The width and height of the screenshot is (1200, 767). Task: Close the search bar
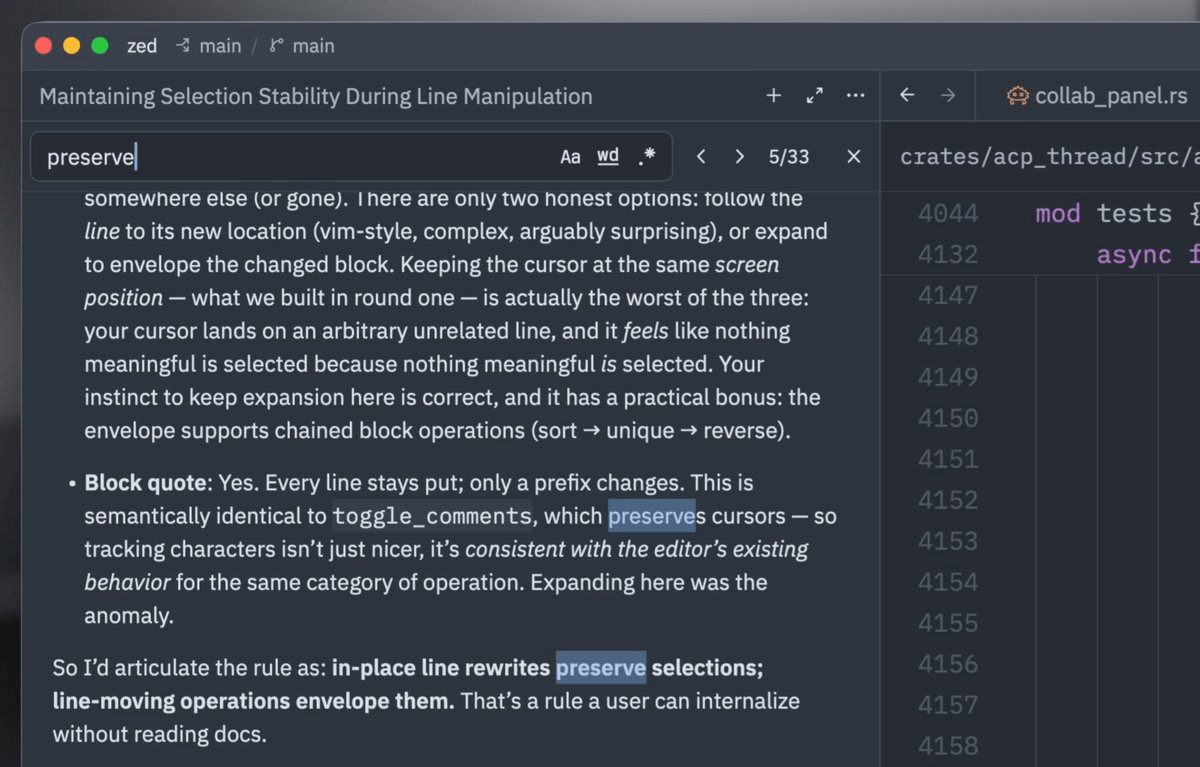pyautogui.click(x=854, y=156)
